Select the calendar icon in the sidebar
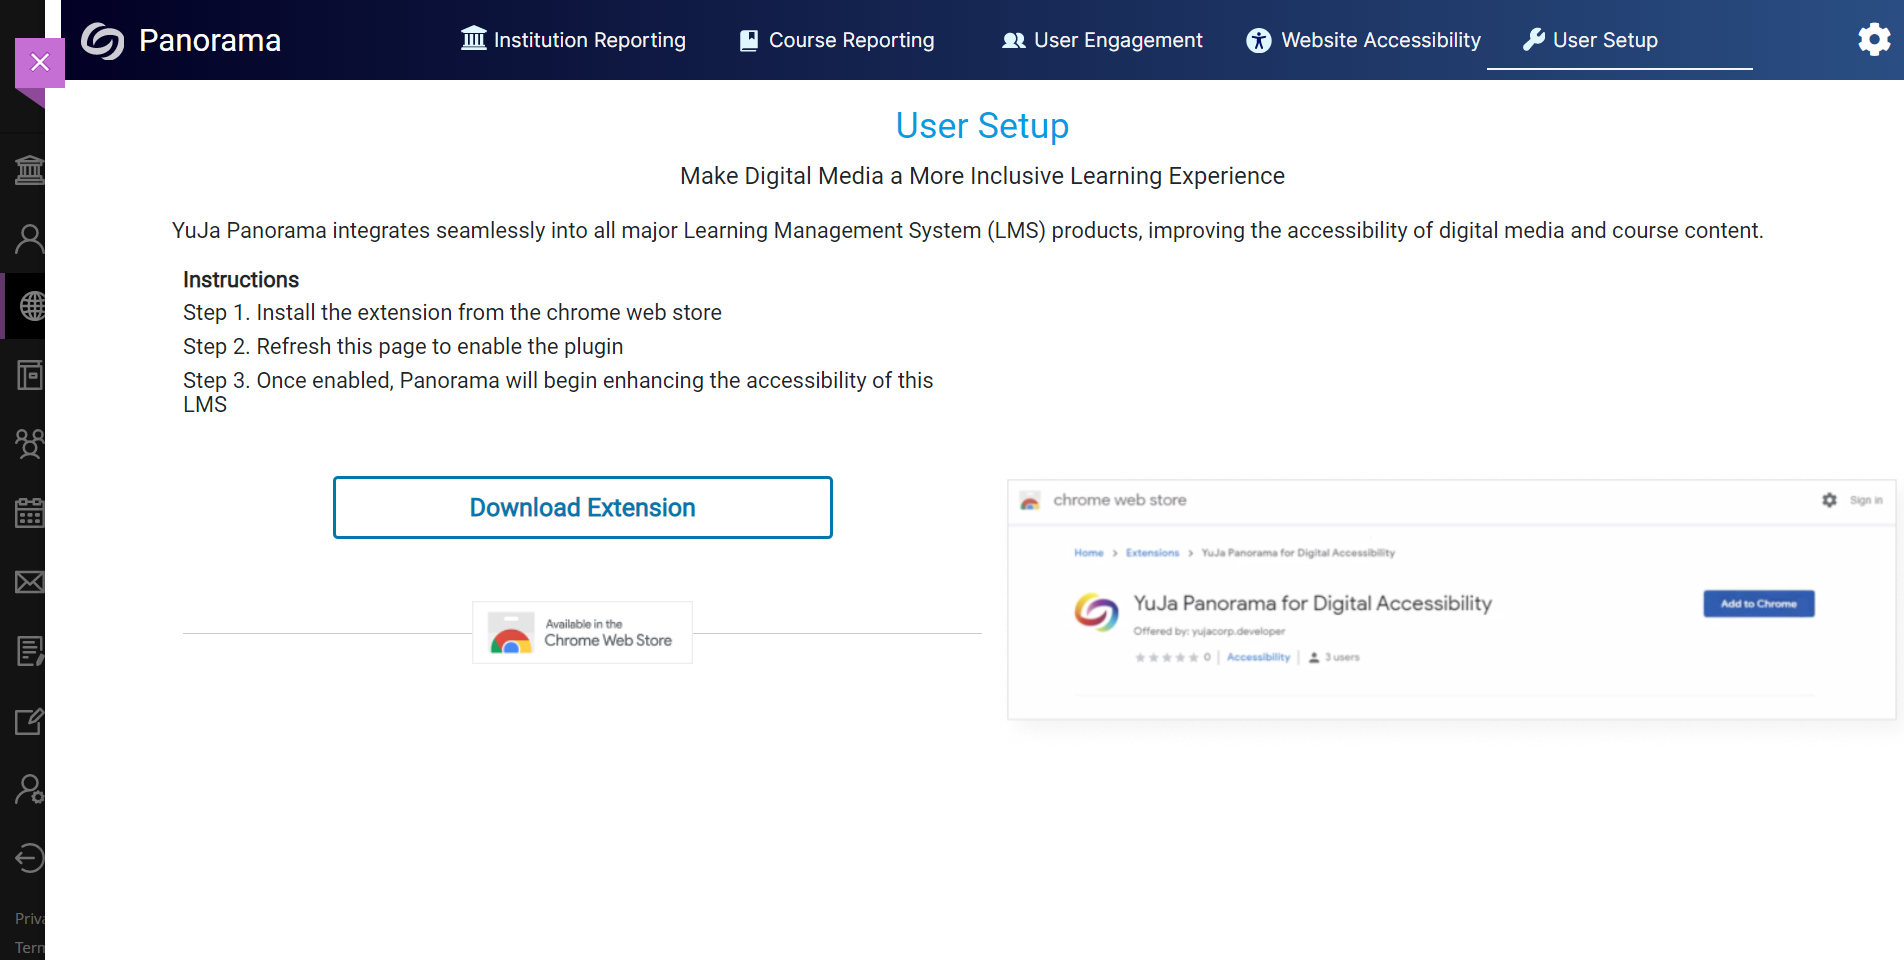 tap(29, 513)
